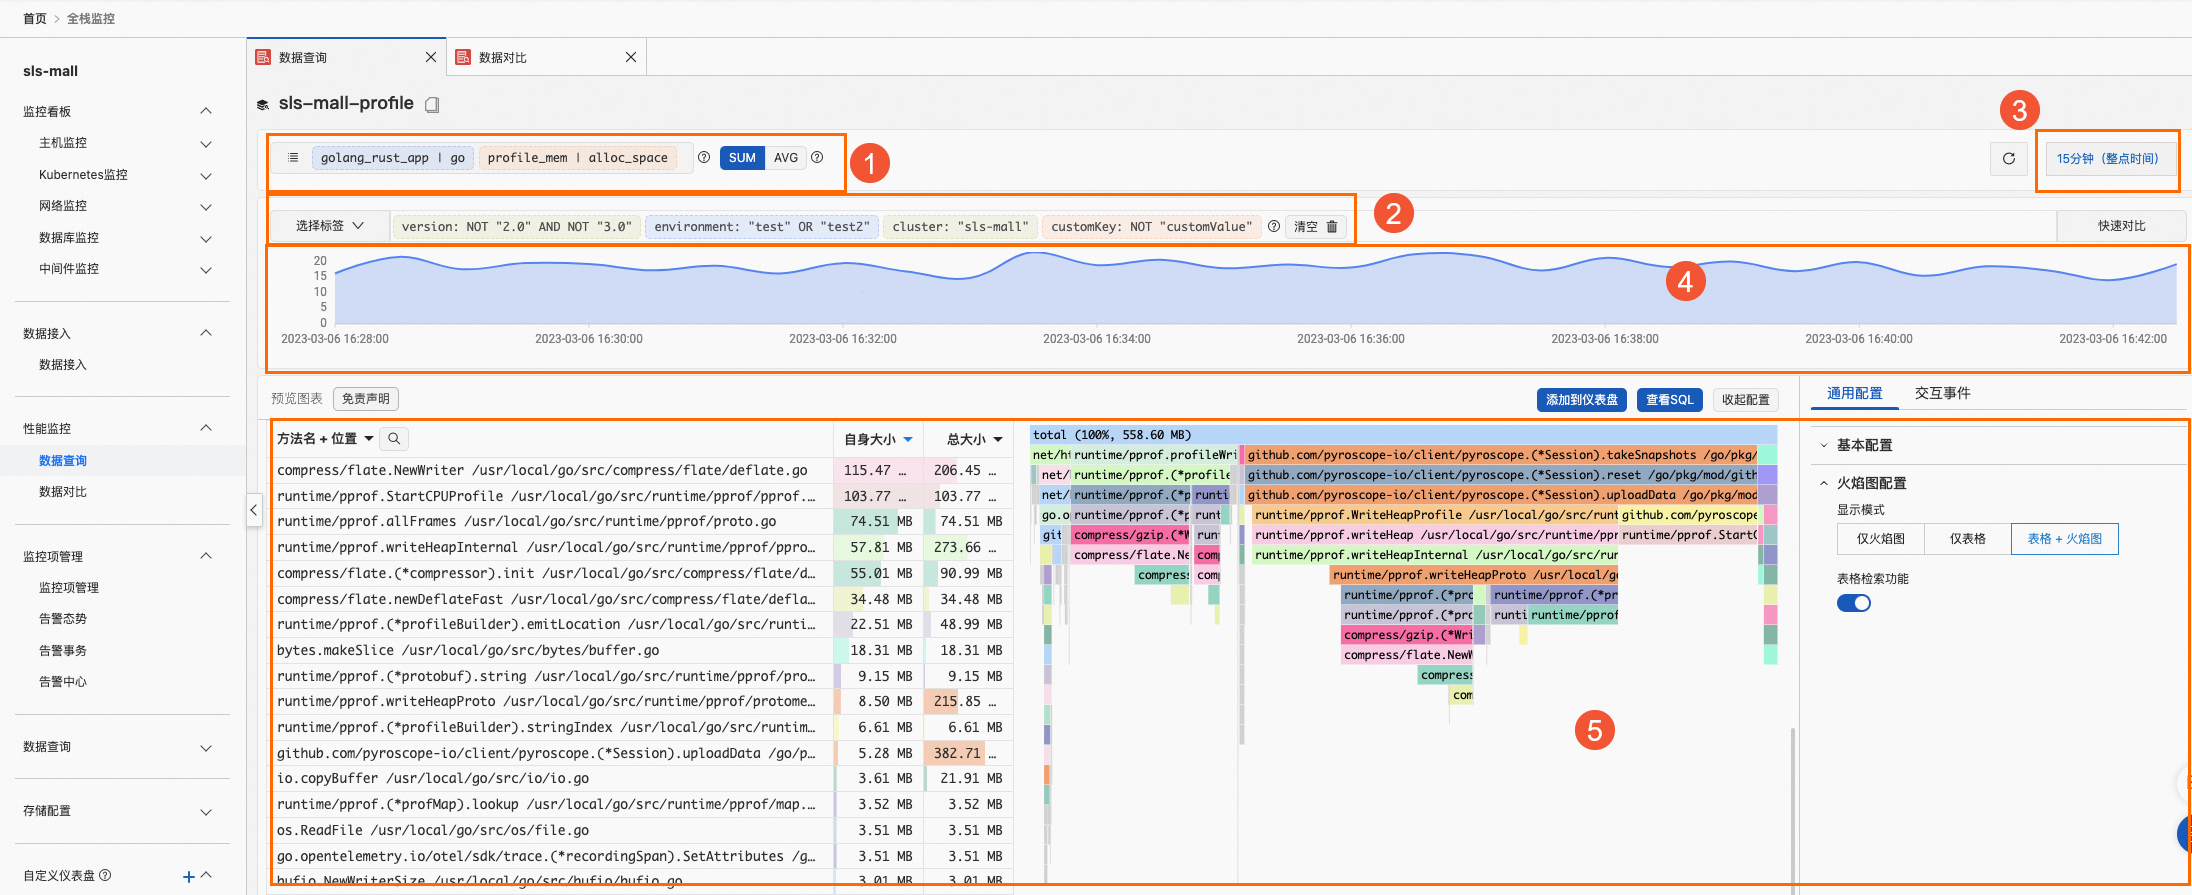Close the 数据对比 tab

[631, 57]
